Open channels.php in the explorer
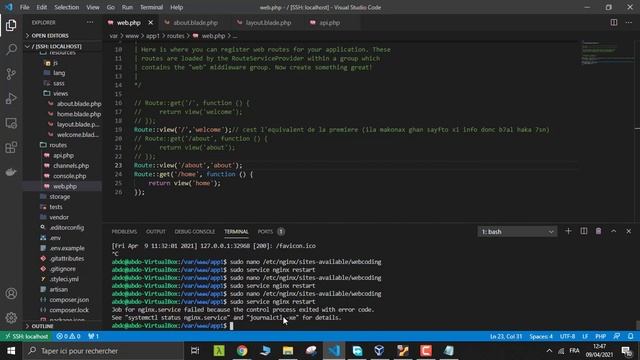640x360 pixels. click(x=71, y=166)
